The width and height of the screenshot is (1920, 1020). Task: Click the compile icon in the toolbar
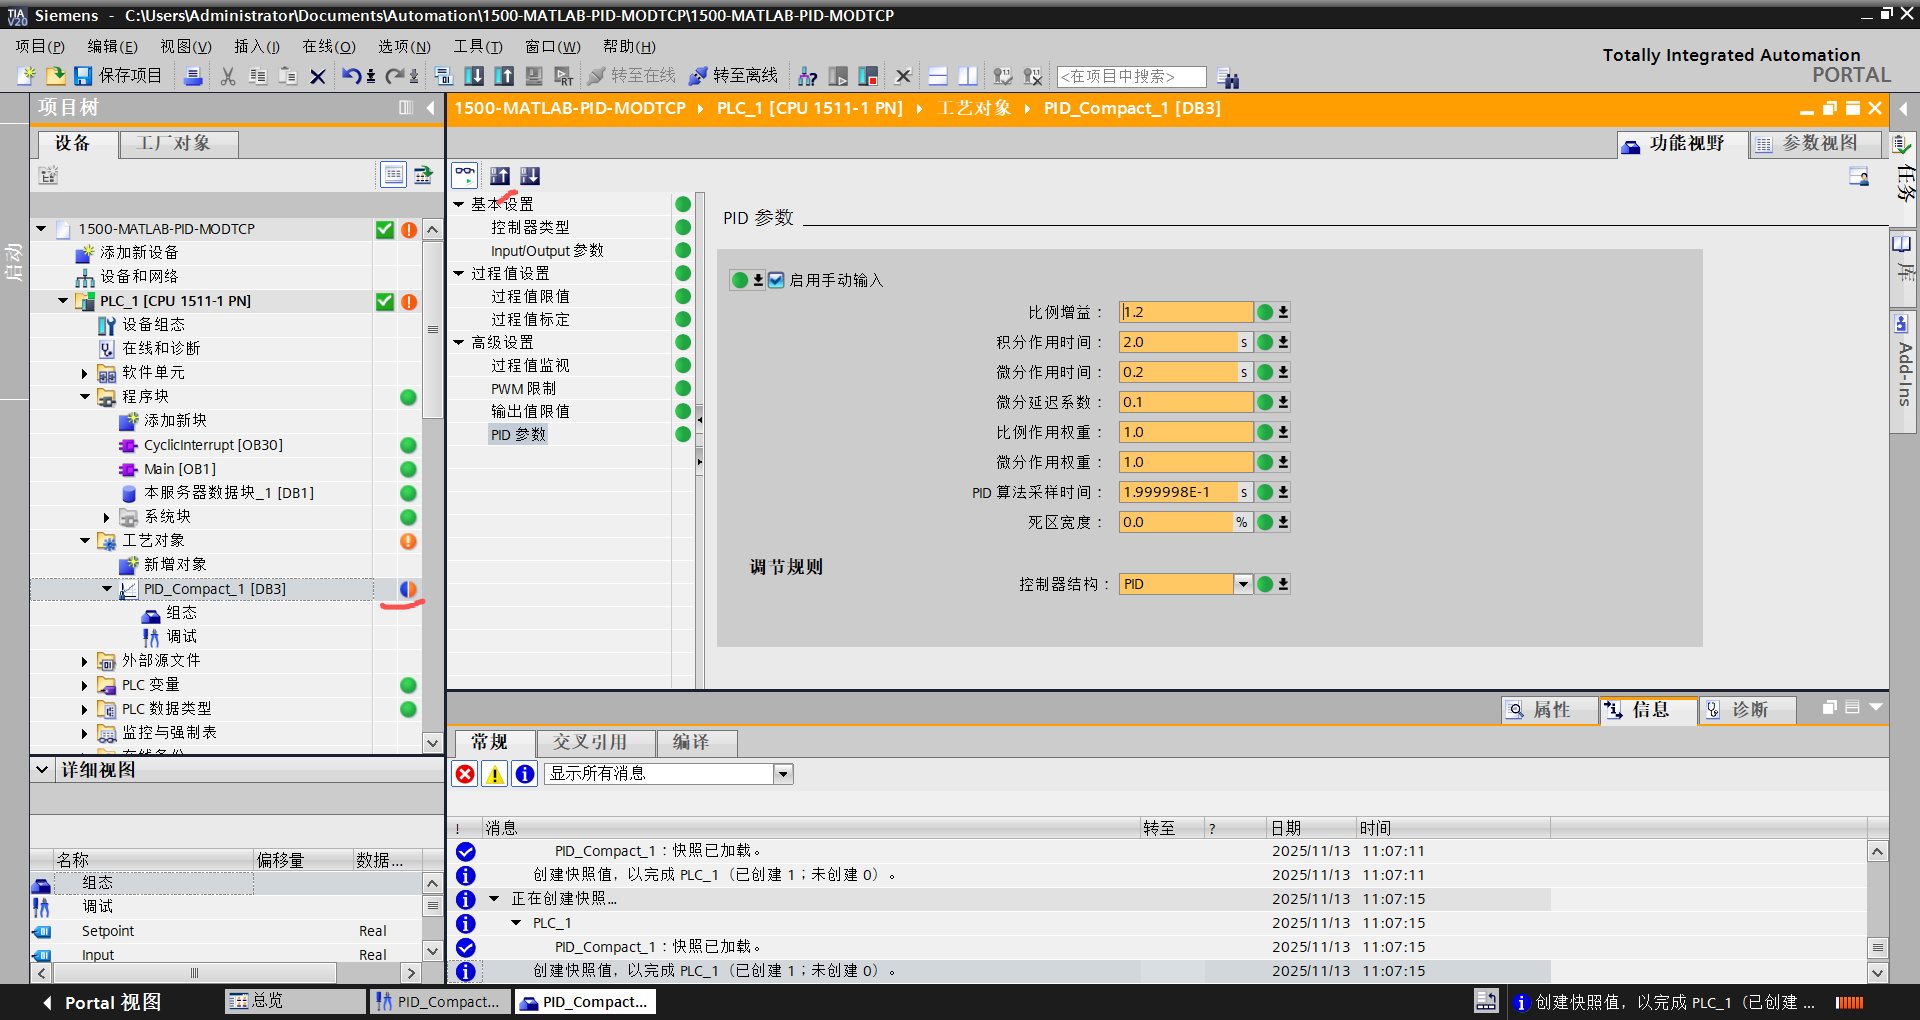444,76
